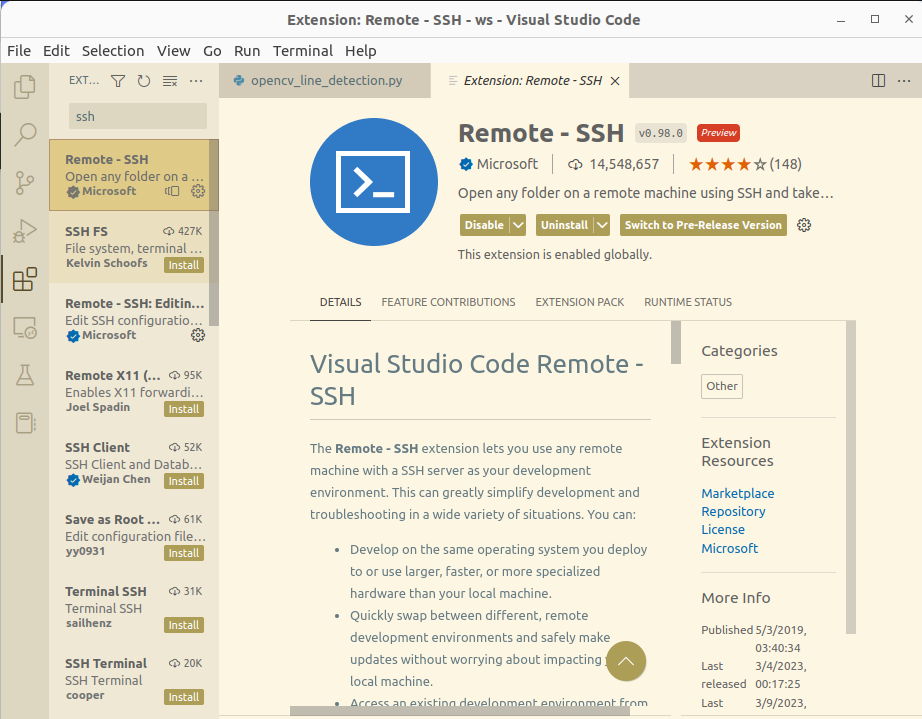Filter extensions with the funnel icon
This screenshot has height=719, width=922.
118,81
